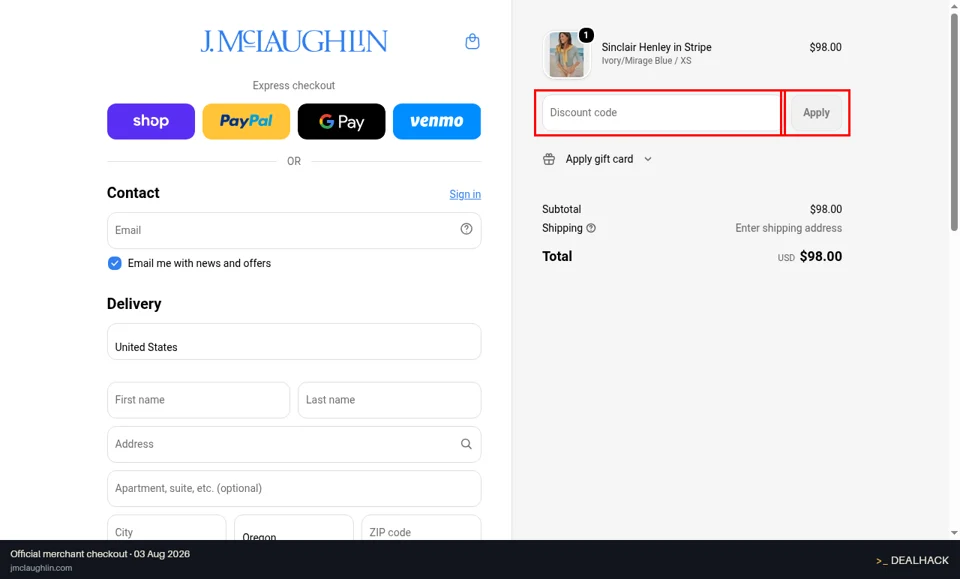Focus the Discount code field

(661, 113)
